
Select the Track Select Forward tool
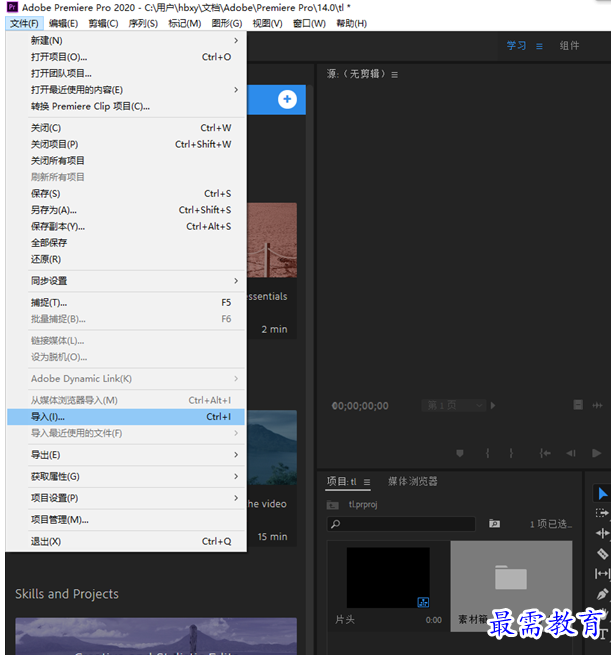click(602, 513)
